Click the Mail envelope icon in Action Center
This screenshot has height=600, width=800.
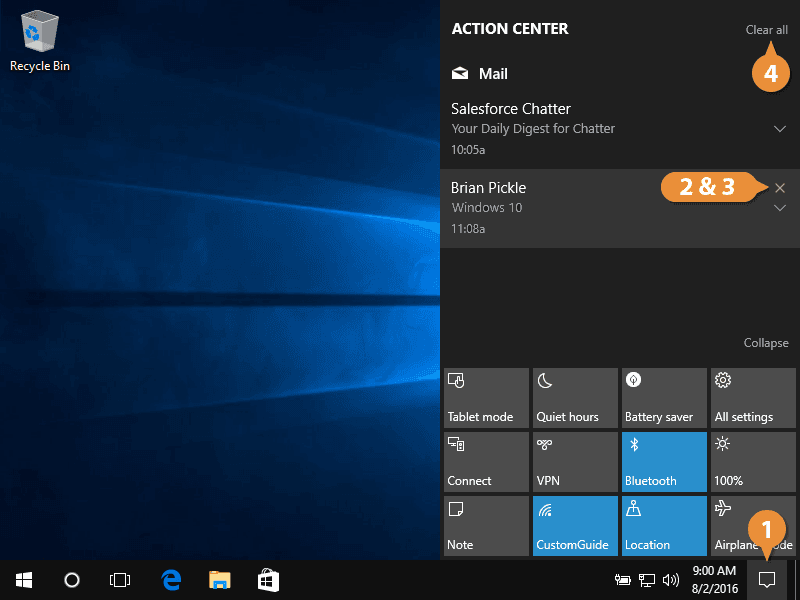coord(460,73)
